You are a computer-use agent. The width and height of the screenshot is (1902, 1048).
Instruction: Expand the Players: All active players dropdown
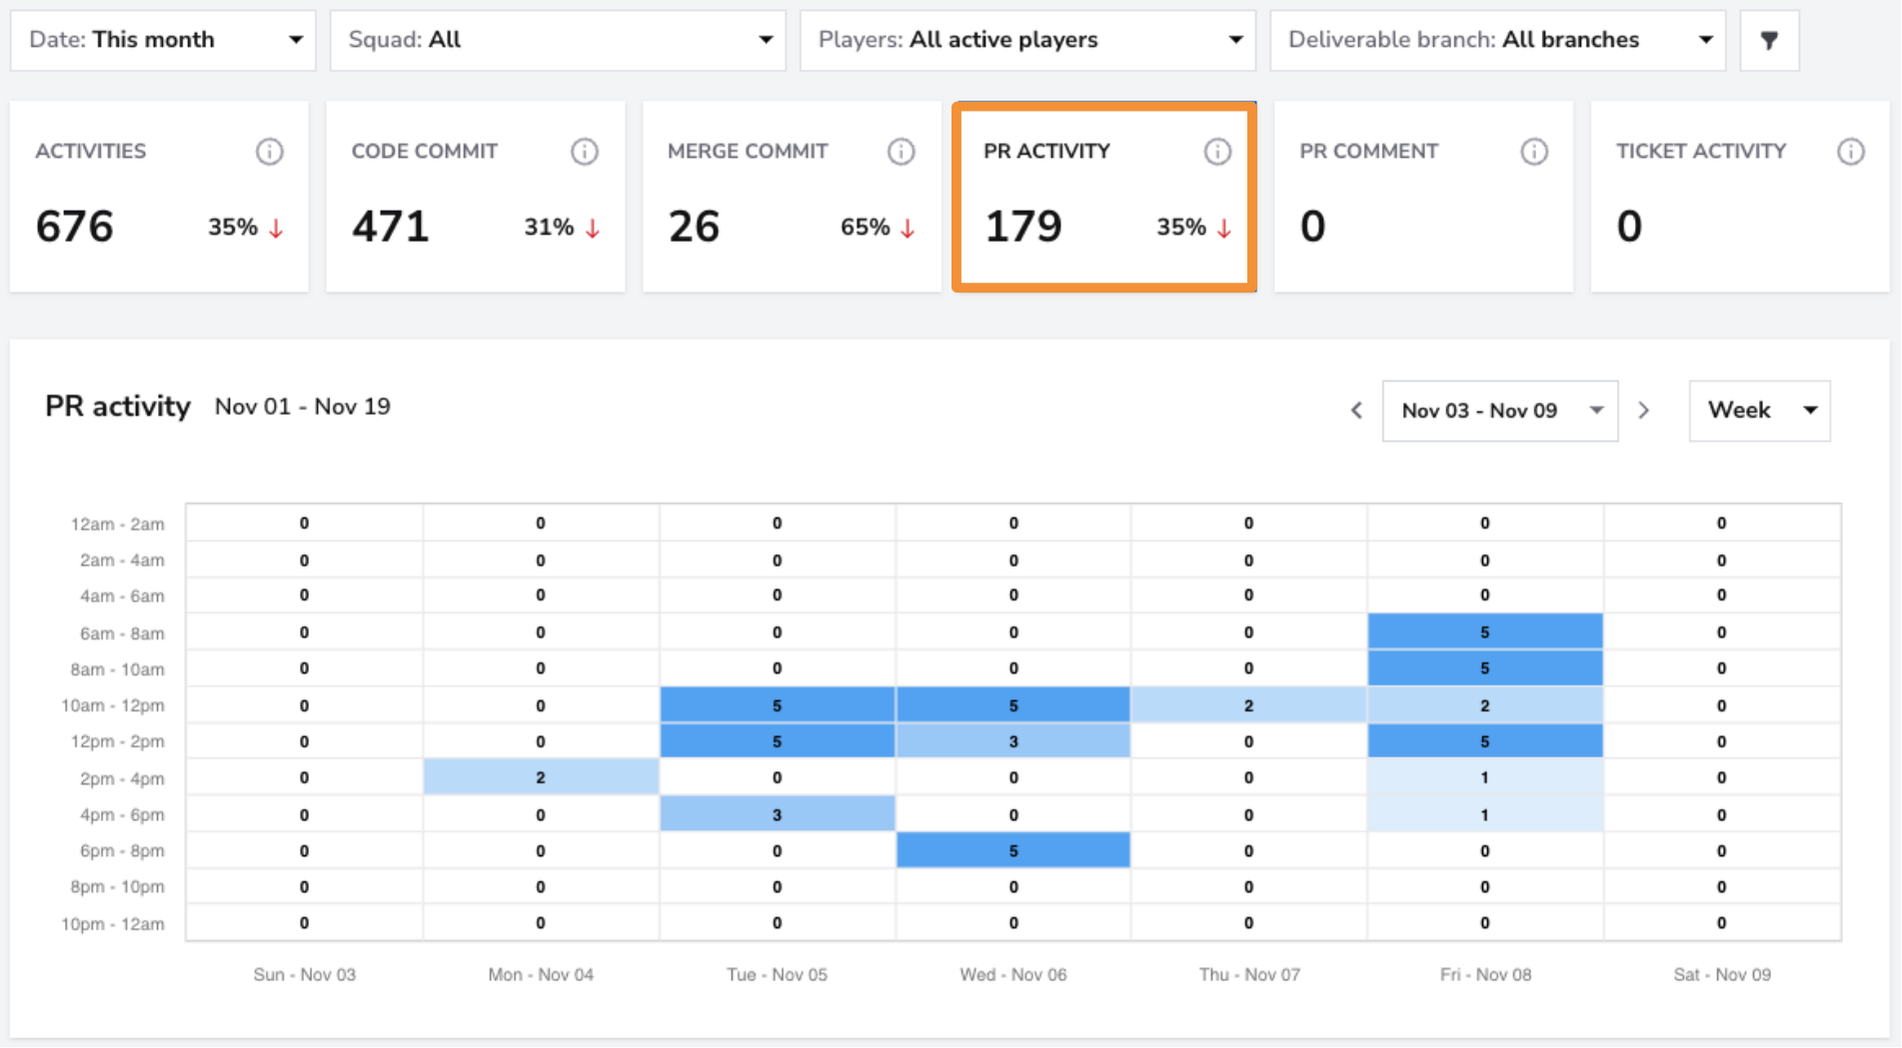(x=1027, y=40)
